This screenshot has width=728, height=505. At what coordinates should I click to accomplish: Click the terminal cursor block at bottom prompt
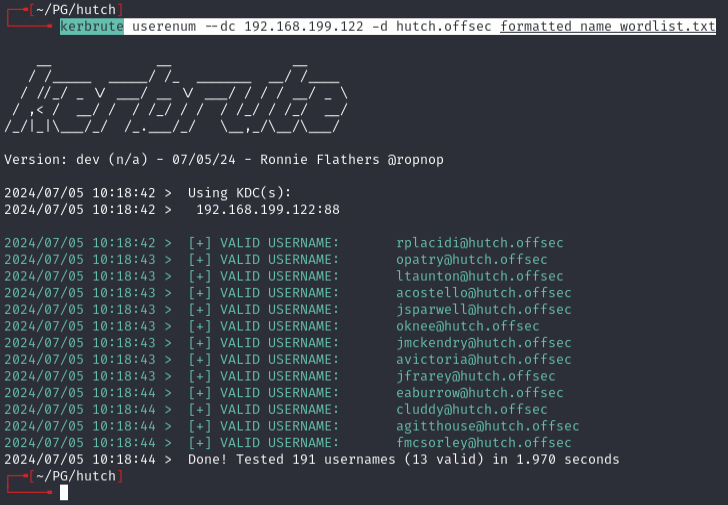click(64, 492)
